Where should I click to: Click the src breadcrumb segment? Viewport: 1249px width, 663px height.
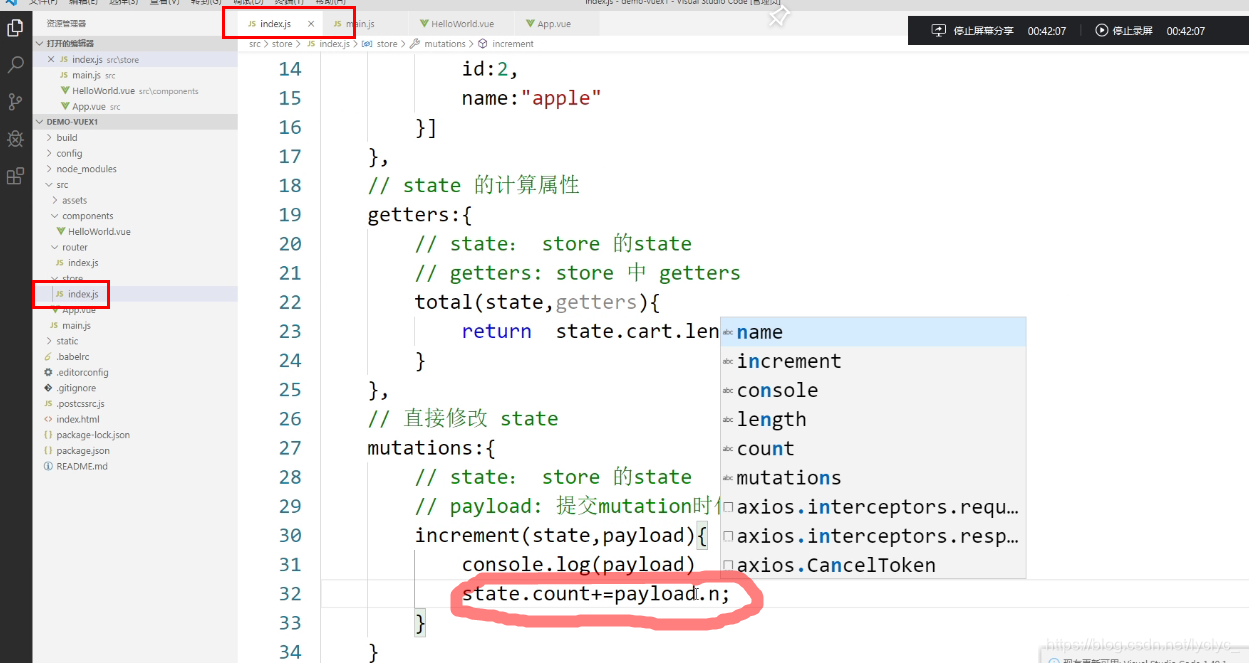[x=255, y=44]
